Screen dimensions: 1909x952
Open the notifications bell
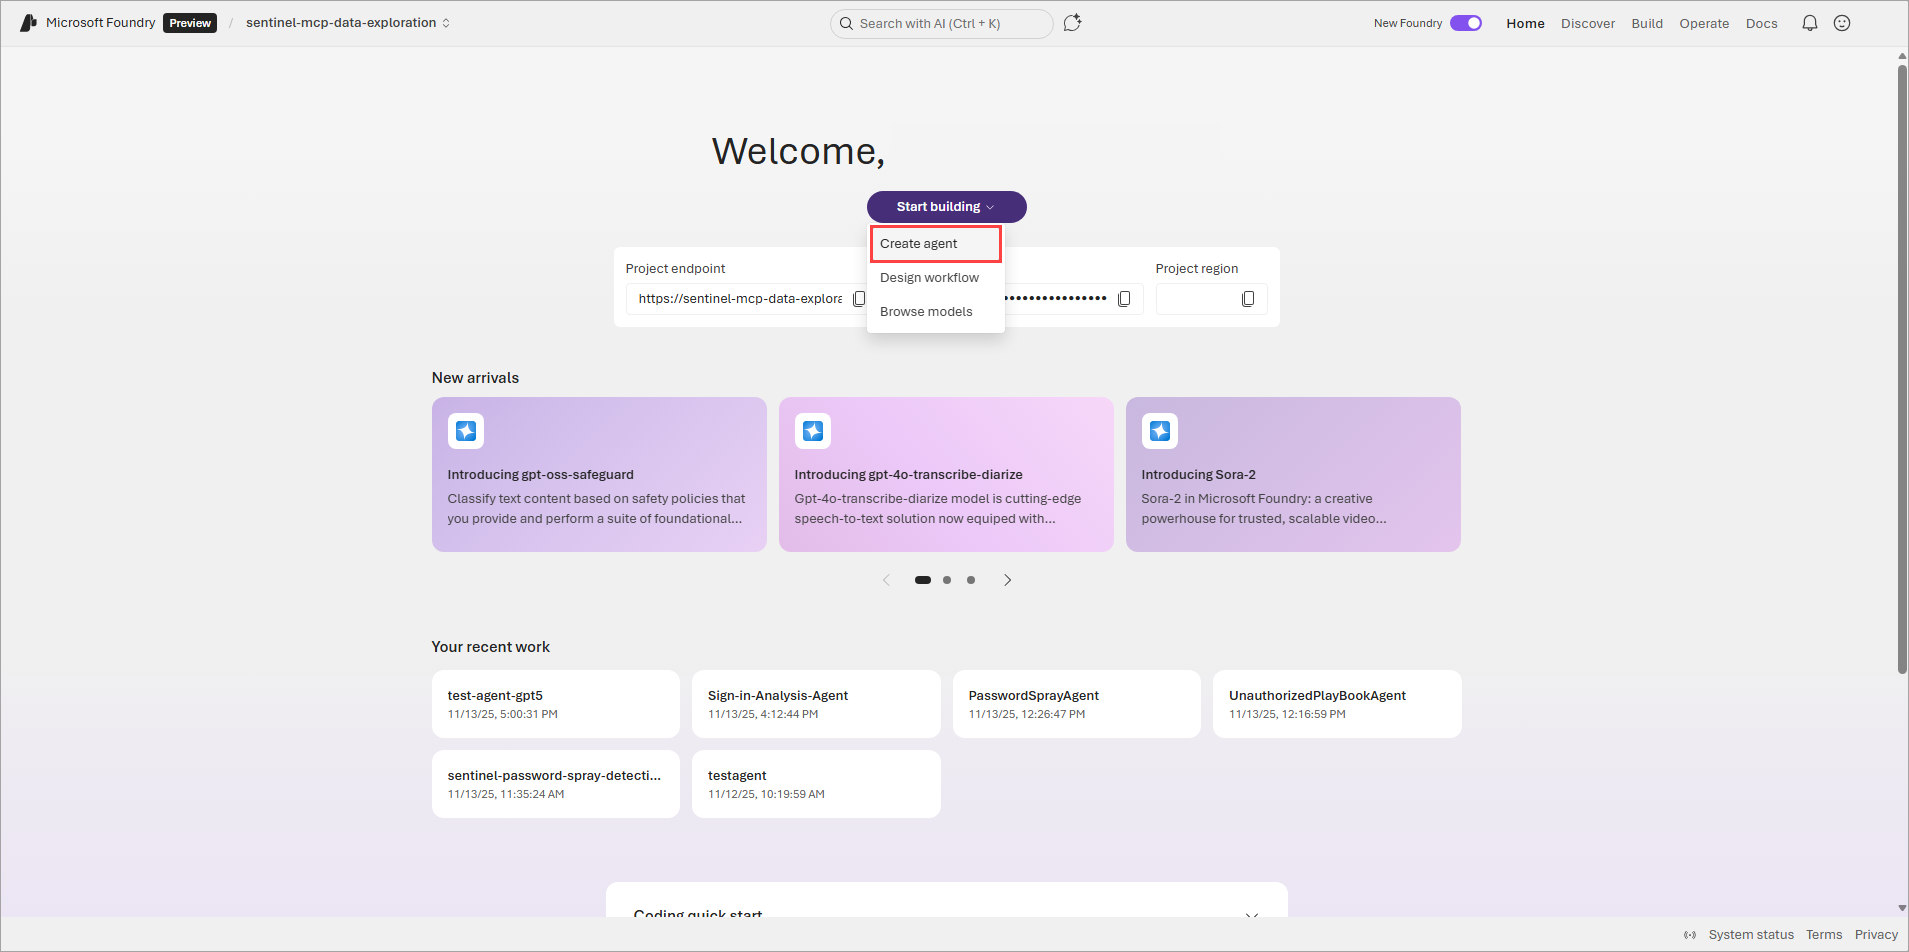pos(1809,23)
